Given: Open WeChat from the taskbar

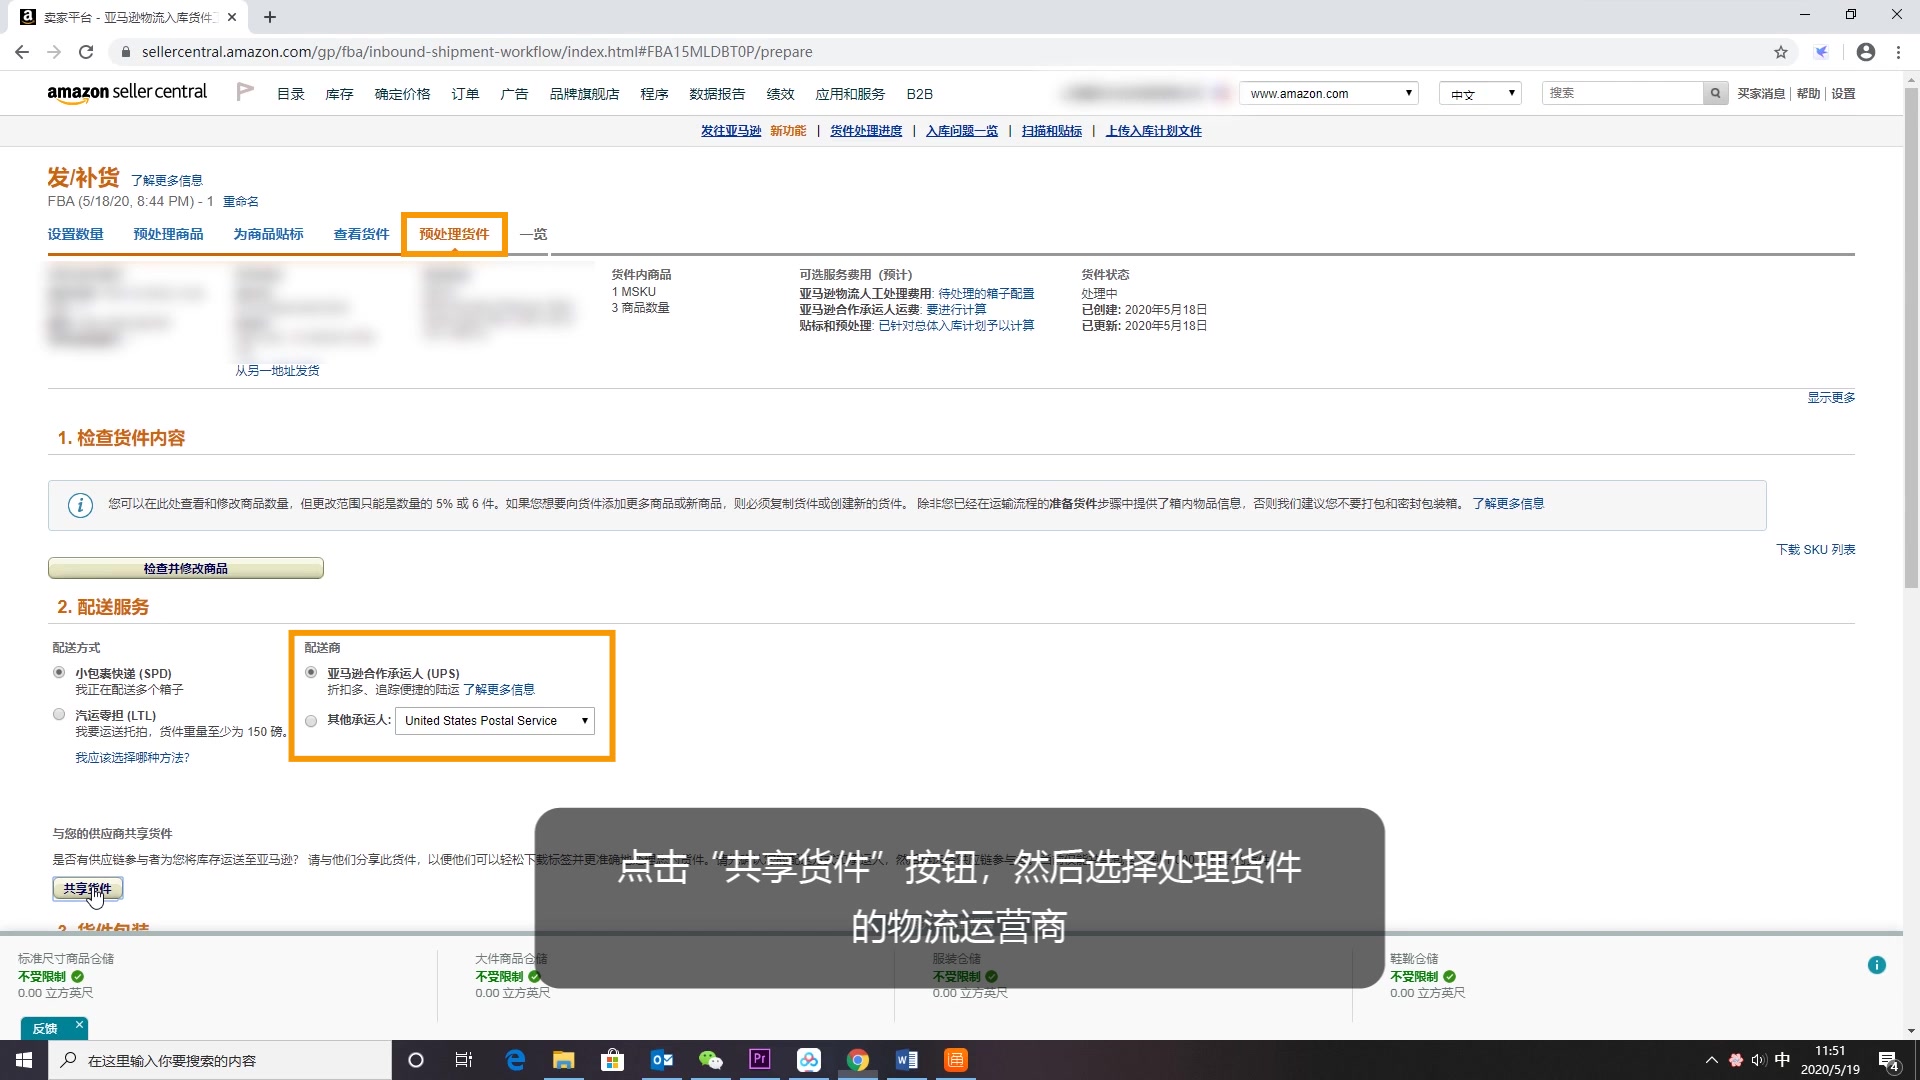Looking at the screenshot, I should [710, 1060].
